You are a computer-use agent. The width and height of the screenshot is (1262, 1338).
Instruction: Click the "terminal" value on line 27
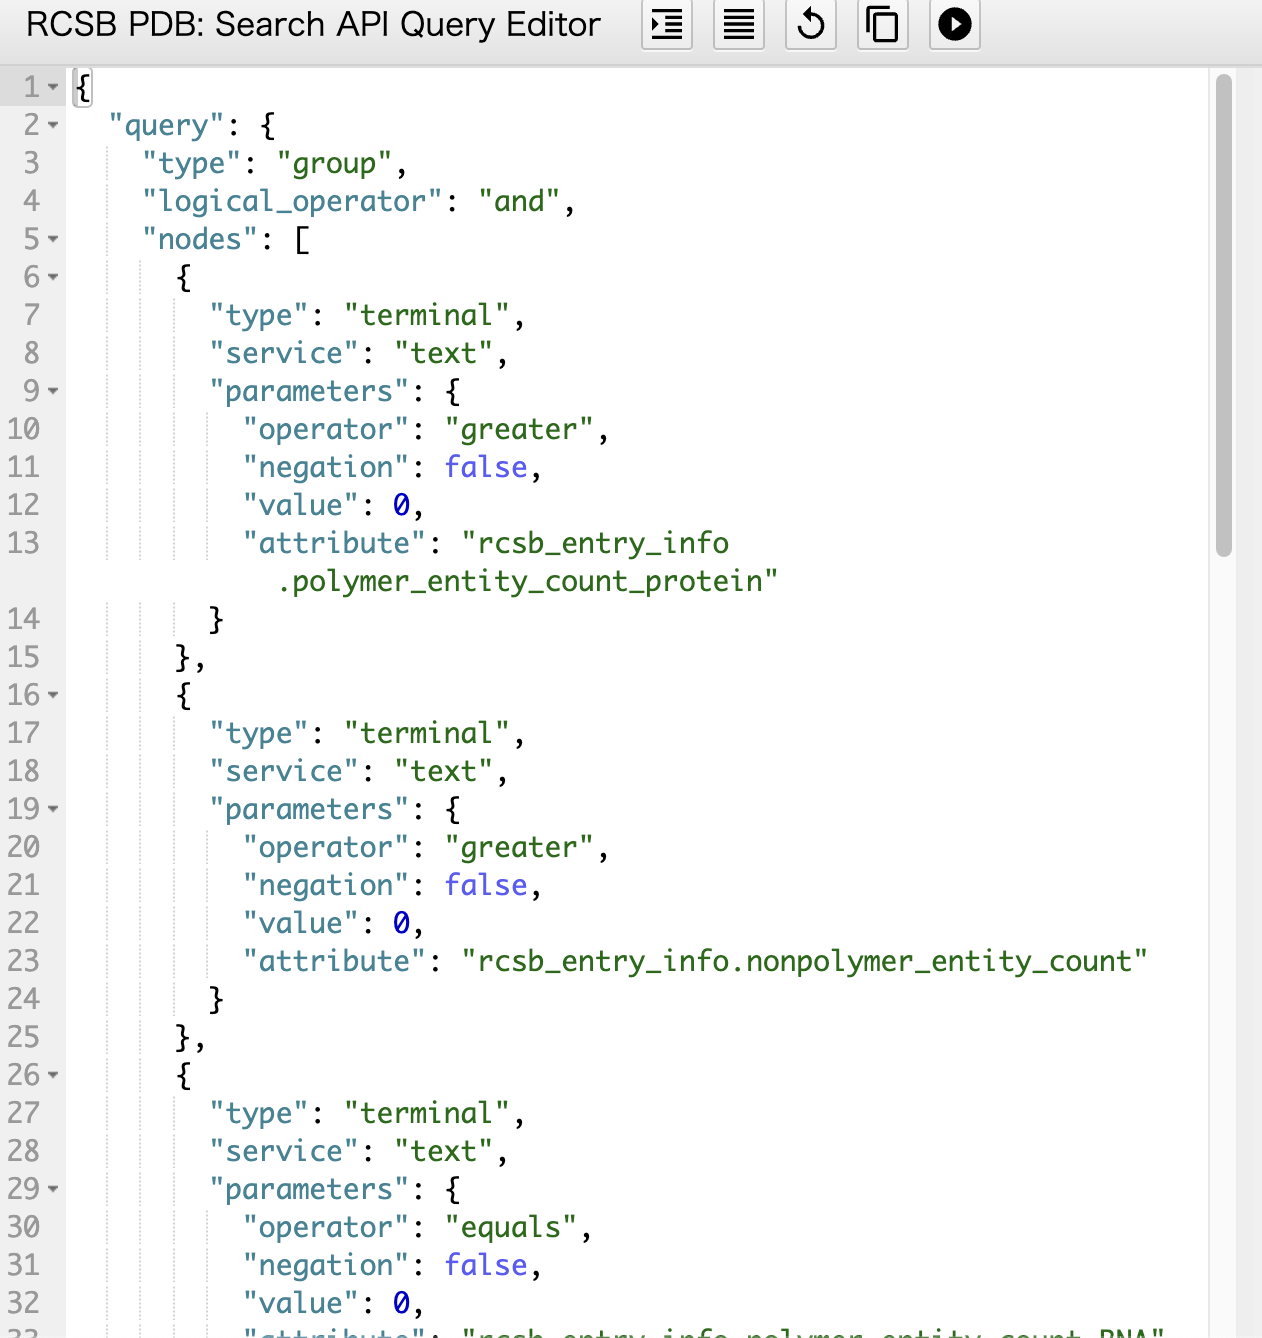click(427, 1113)
